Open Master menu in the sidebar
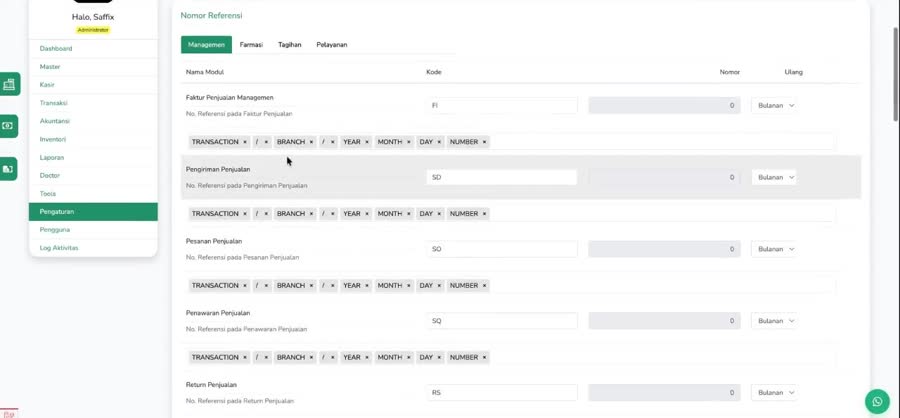 tap(93, 67)
